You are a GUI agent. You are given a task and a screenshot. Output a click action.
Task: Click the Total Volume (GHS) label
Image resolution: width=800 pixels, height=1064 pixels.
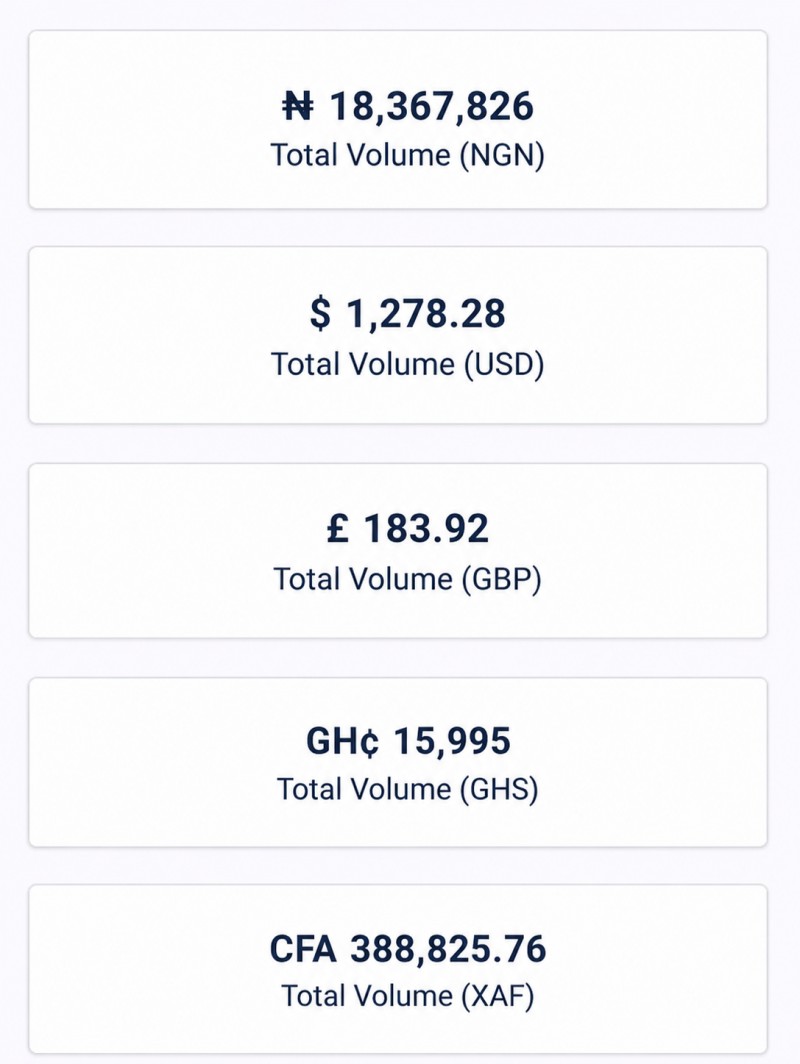408,788
